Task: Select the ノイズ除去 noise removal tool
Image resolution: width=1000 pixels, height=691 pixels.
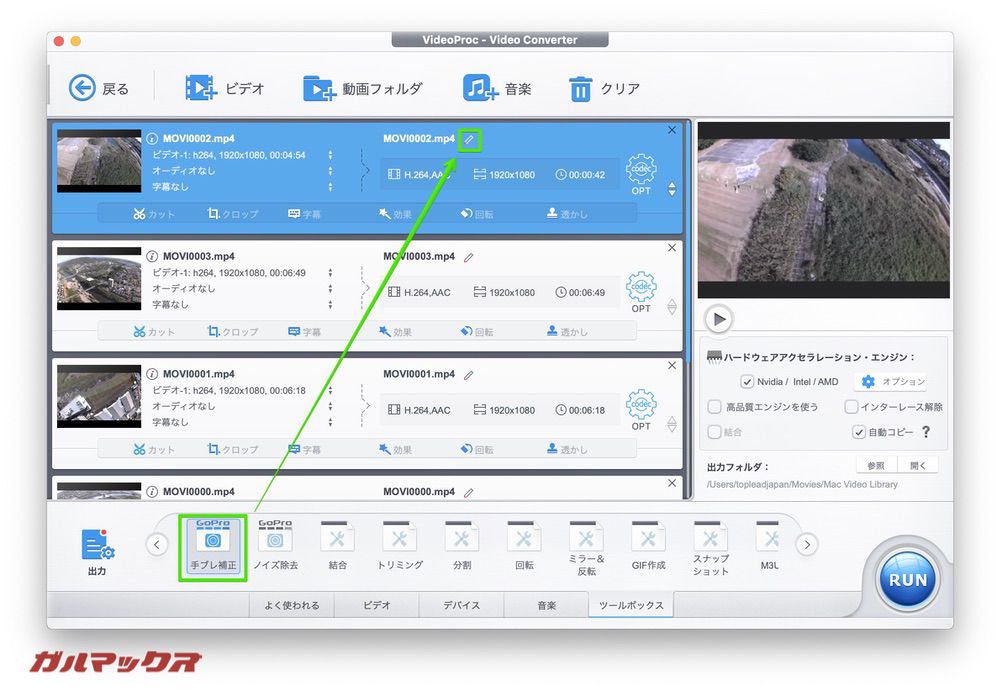Action: point(275,540)
